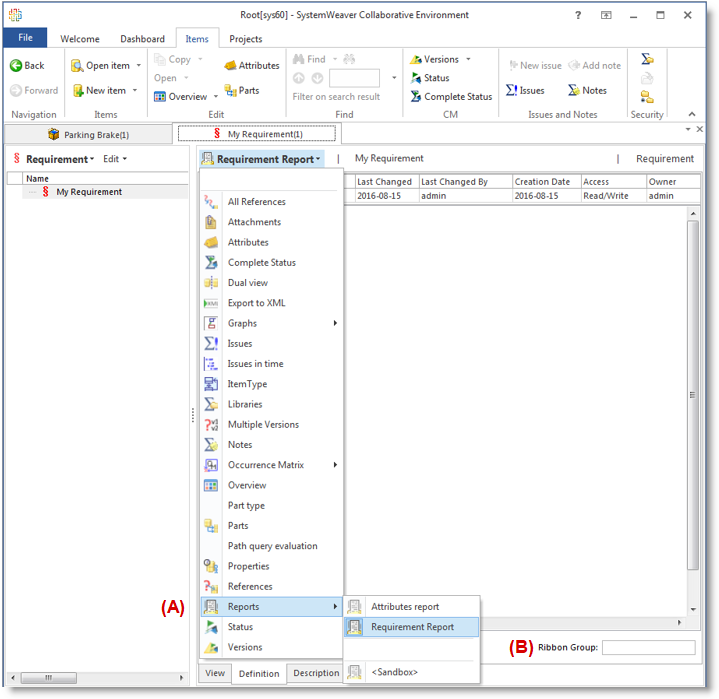Collapse the ribbon with the chevron
This screenshot has height=699, width=719.
pos(691,114)
